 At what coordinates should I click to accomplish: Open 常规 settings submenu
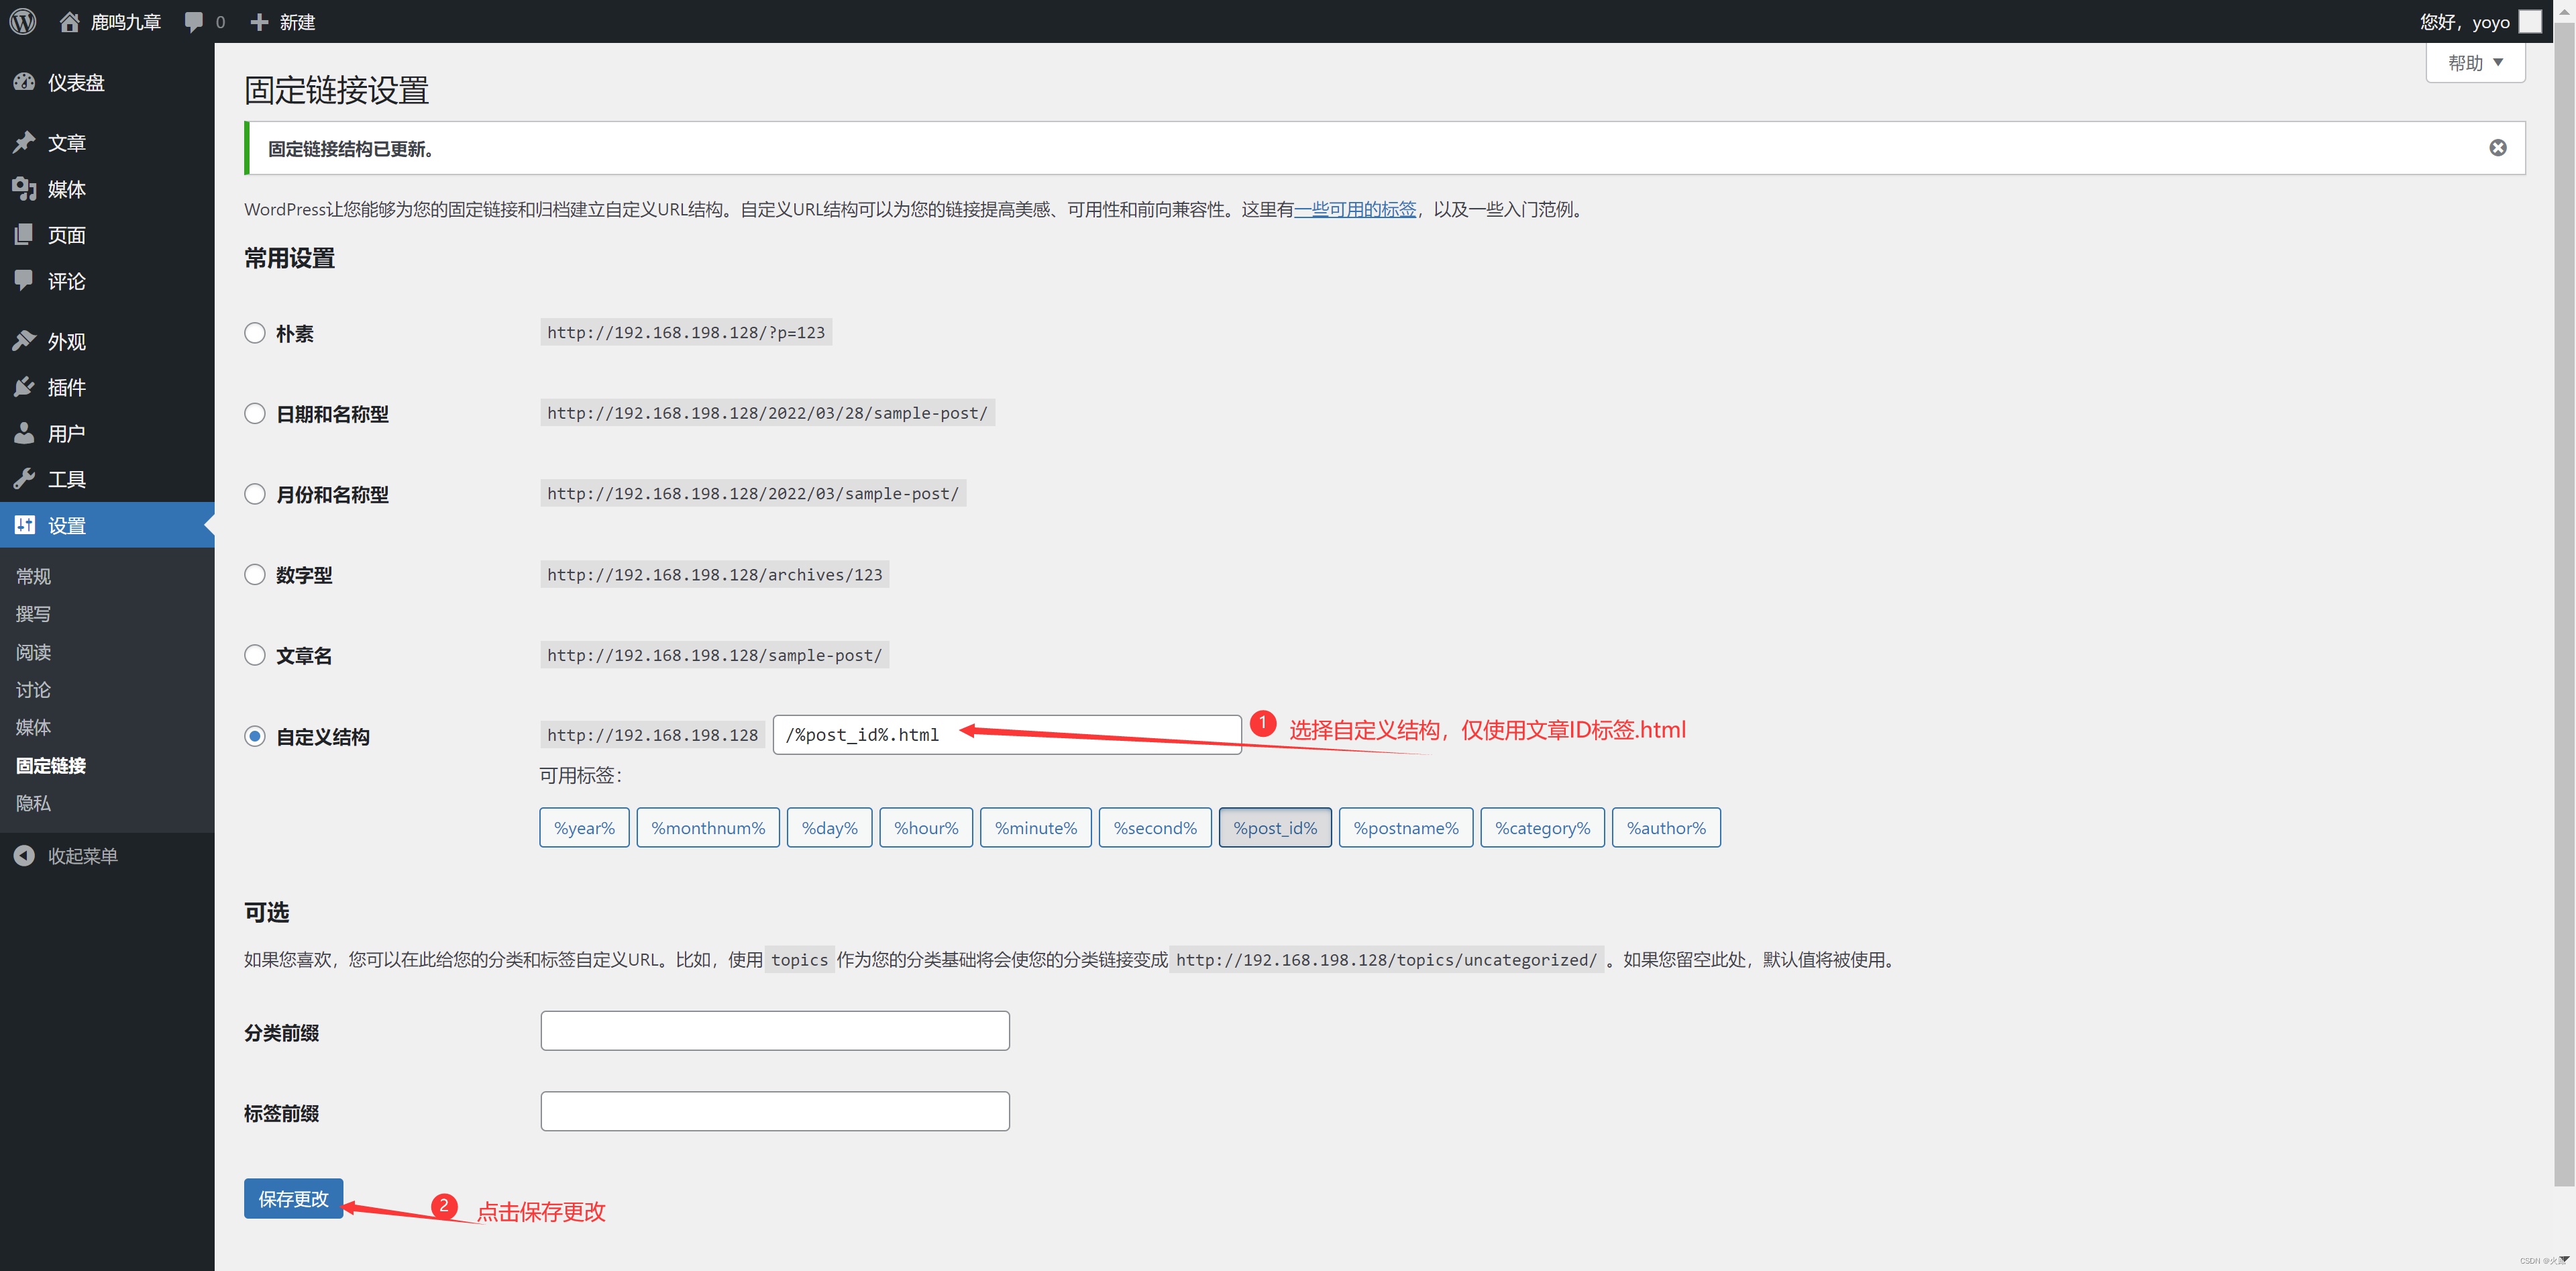click(x=33, y=576)
